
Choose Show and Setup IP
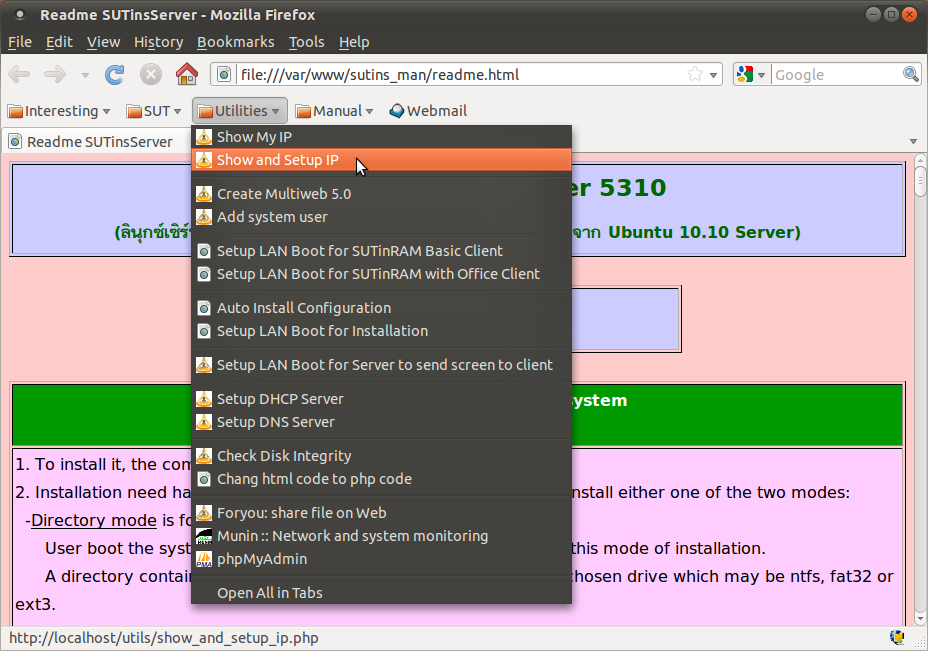tap(381, 160)
